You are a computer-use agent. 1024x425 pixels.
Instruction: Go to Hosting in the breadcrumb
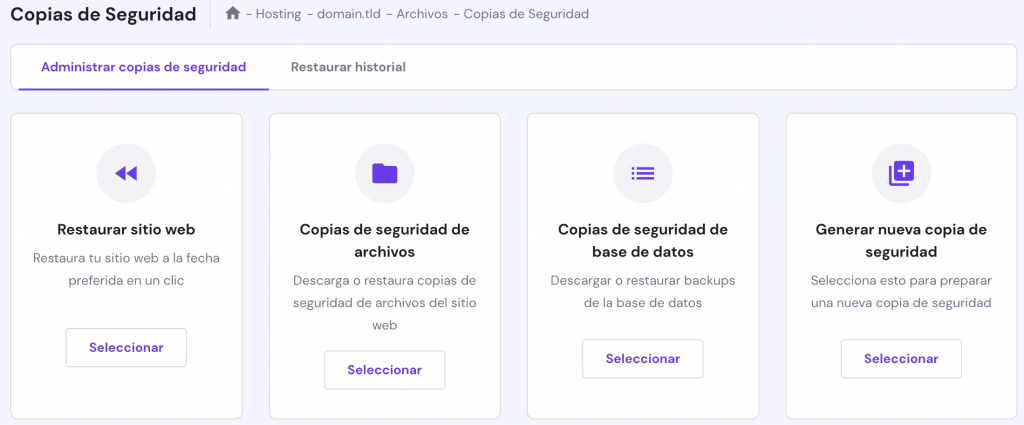pos(278,14)
